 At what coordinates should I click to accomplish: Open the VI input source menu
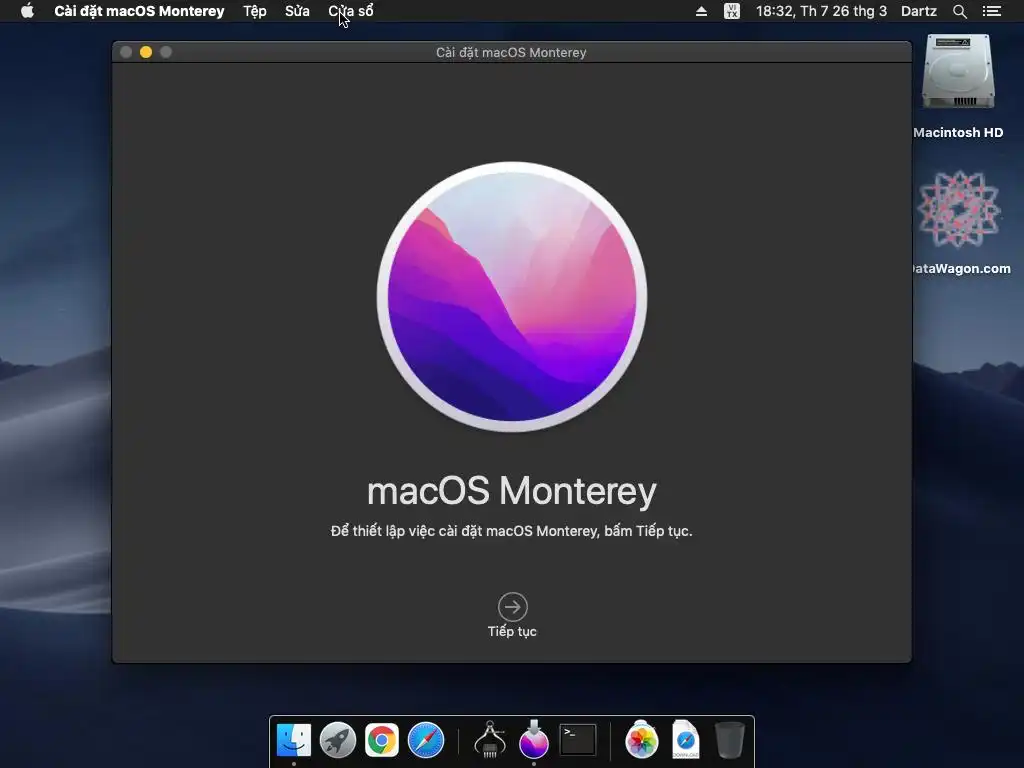pyautogui.click(x=732, y=11)
